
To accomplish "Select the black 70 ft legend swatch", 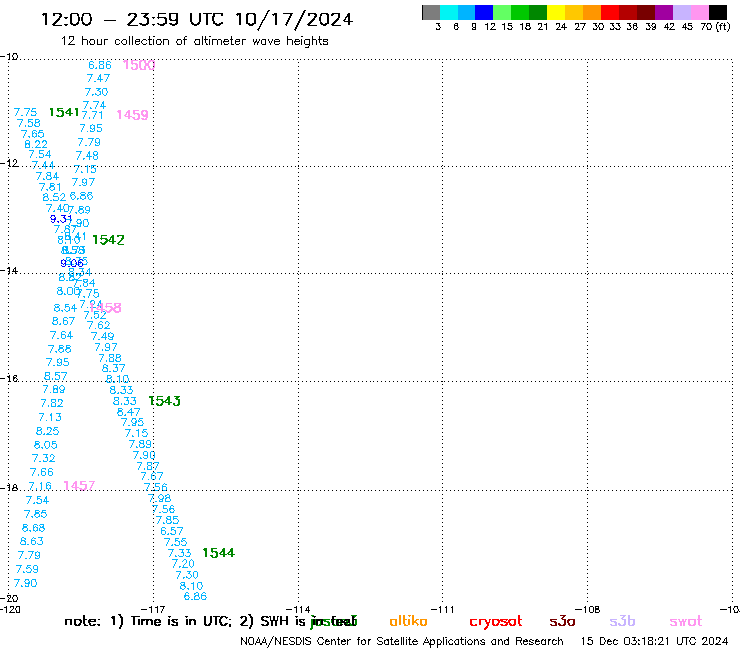I will pyautogui.click(x=718, y=12).
